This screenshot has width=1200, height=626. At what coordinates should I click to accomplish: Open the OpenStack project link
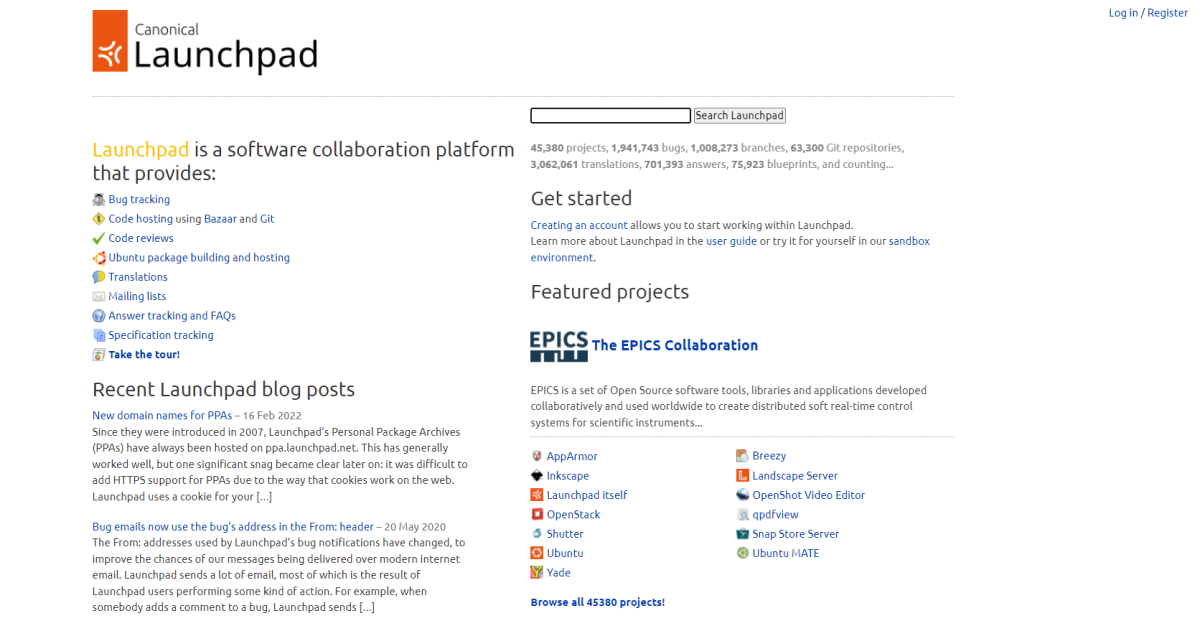[573, 515]
